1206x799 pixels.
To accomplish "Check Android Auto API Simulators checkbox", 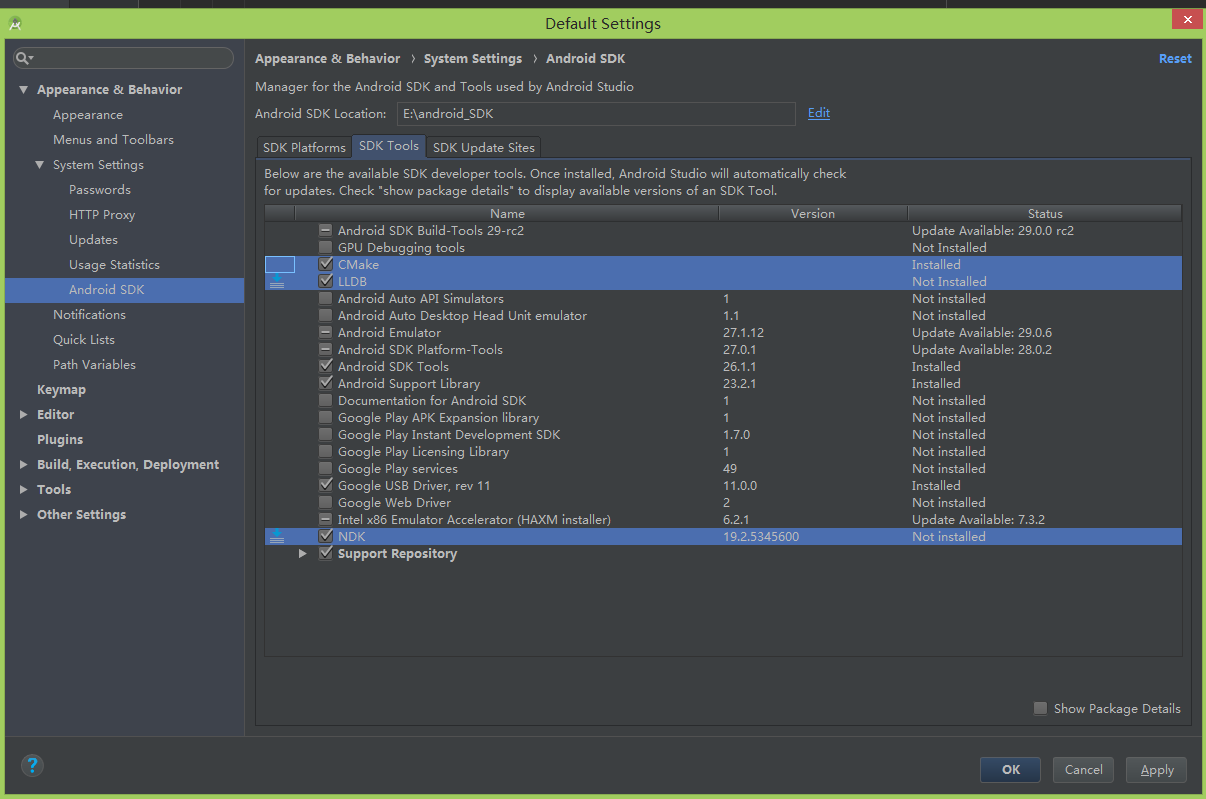I will [x=325, y=299].
